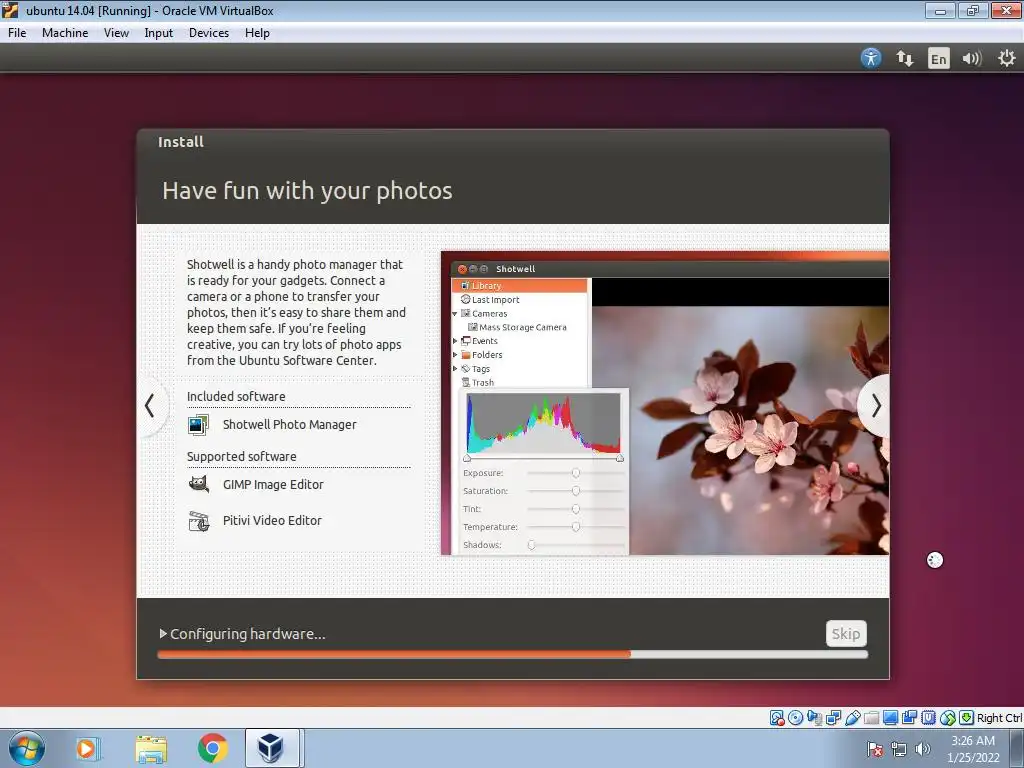
Task: Click VirtualBox CPU virtualization chip icon
Action: [928, 718]
